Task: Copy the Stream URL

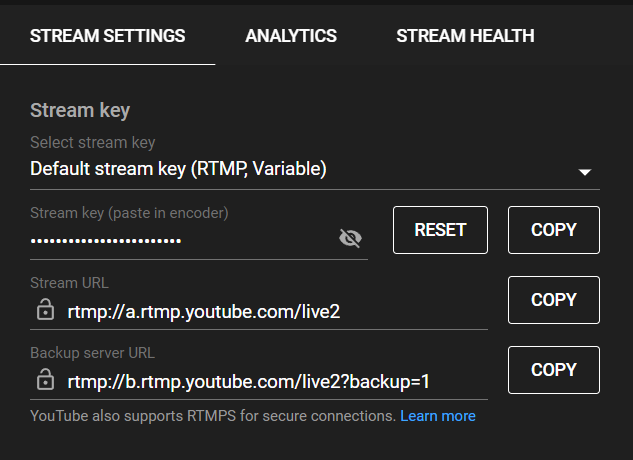Action: 553,300
